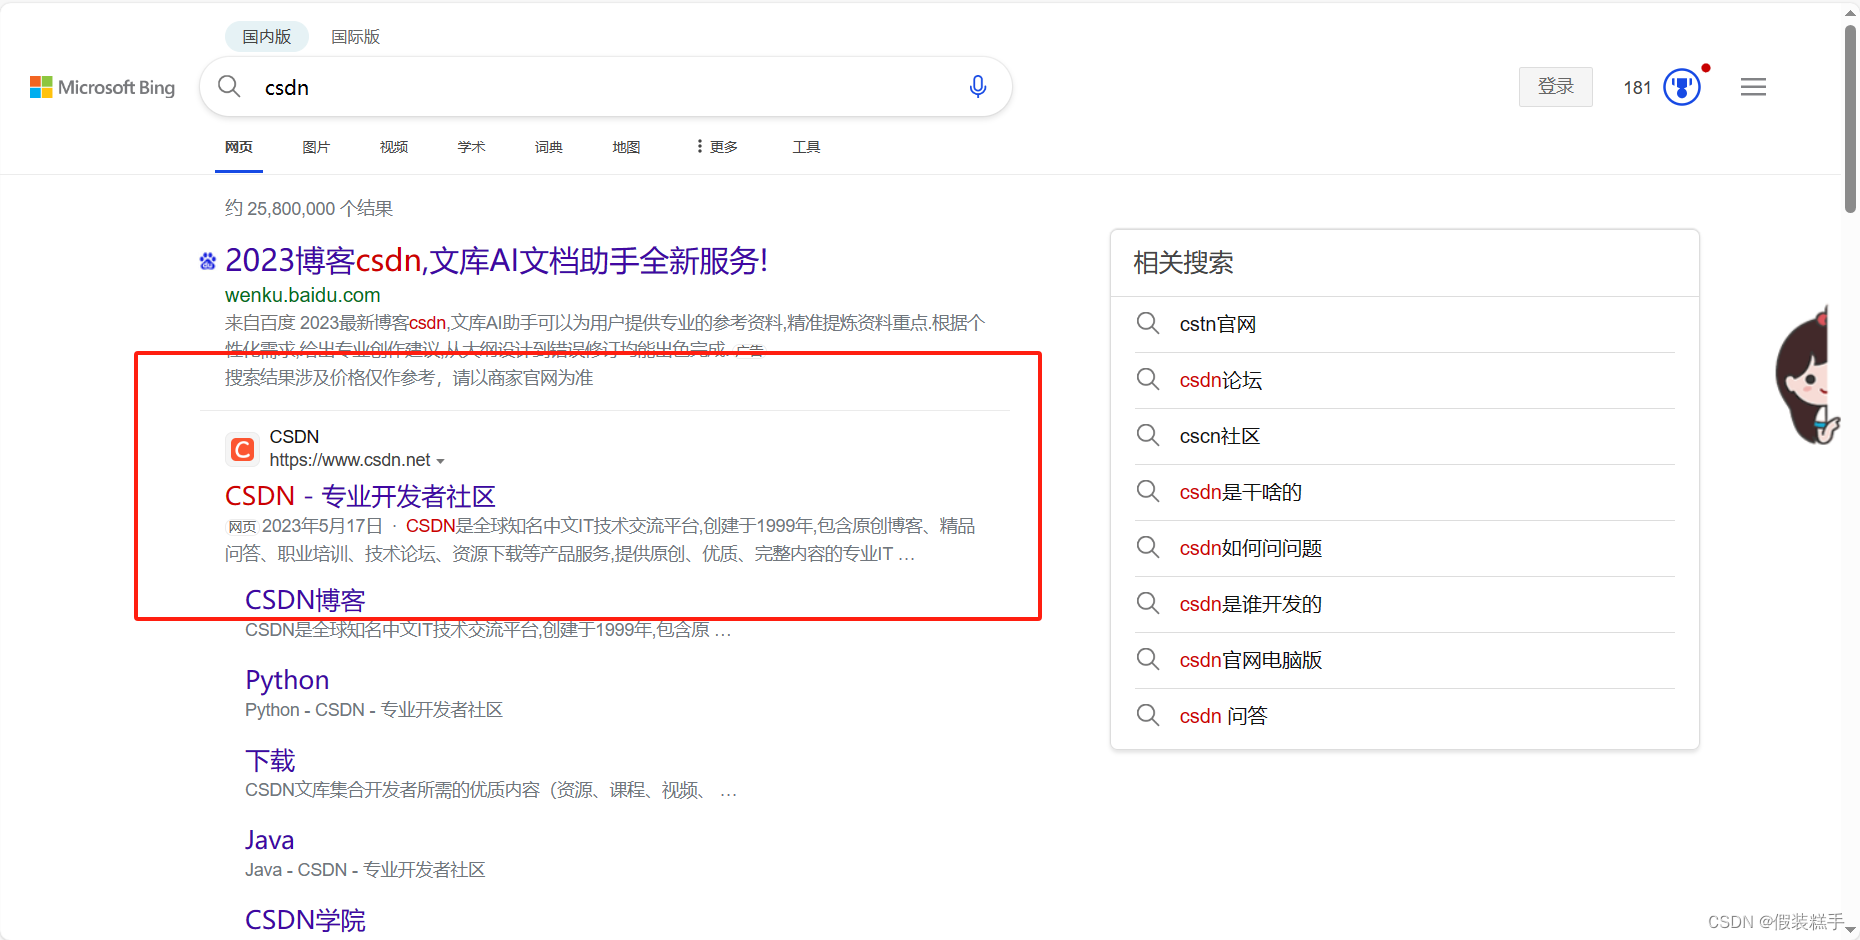The width and height of the screenshot is (1860, 940).
Task: Click the search icon beside cstn官网
Action: [x=1148, y=324]
